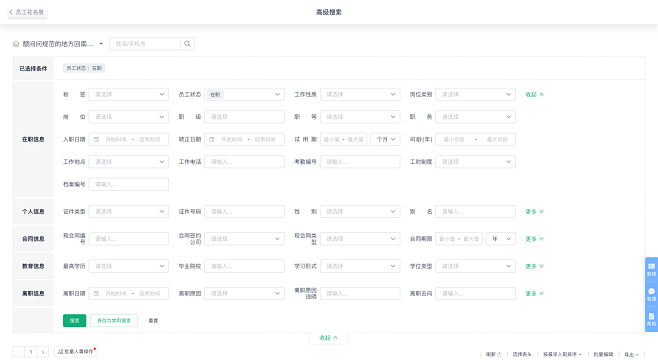Screen dimensions: 658x360
Task: Open the 职务 dropdown
Action: (x=475, y=117)
